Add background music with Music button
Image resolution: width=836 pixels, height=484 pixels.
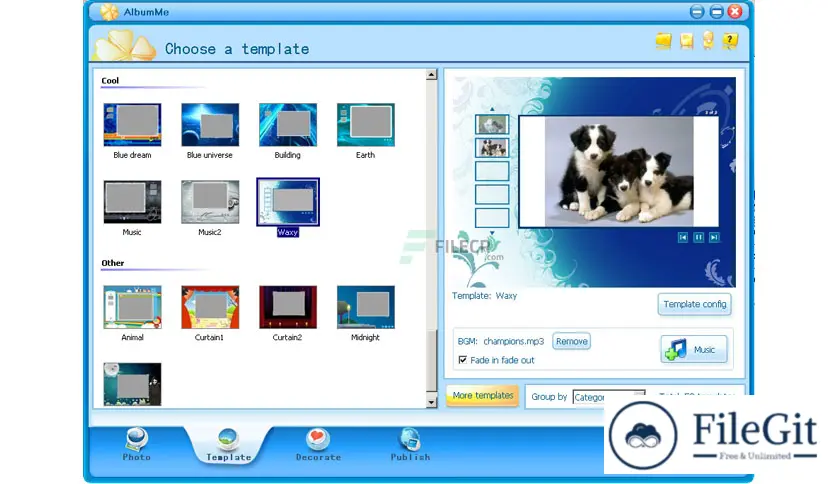pos(694,350)
